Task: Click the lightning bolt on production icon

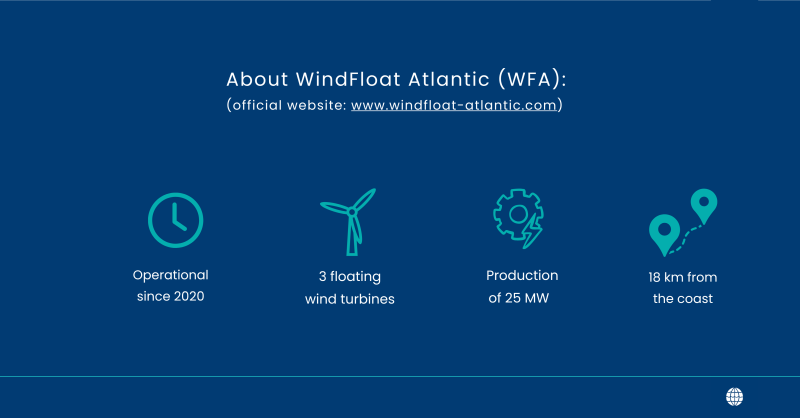Action: (532, 232)
